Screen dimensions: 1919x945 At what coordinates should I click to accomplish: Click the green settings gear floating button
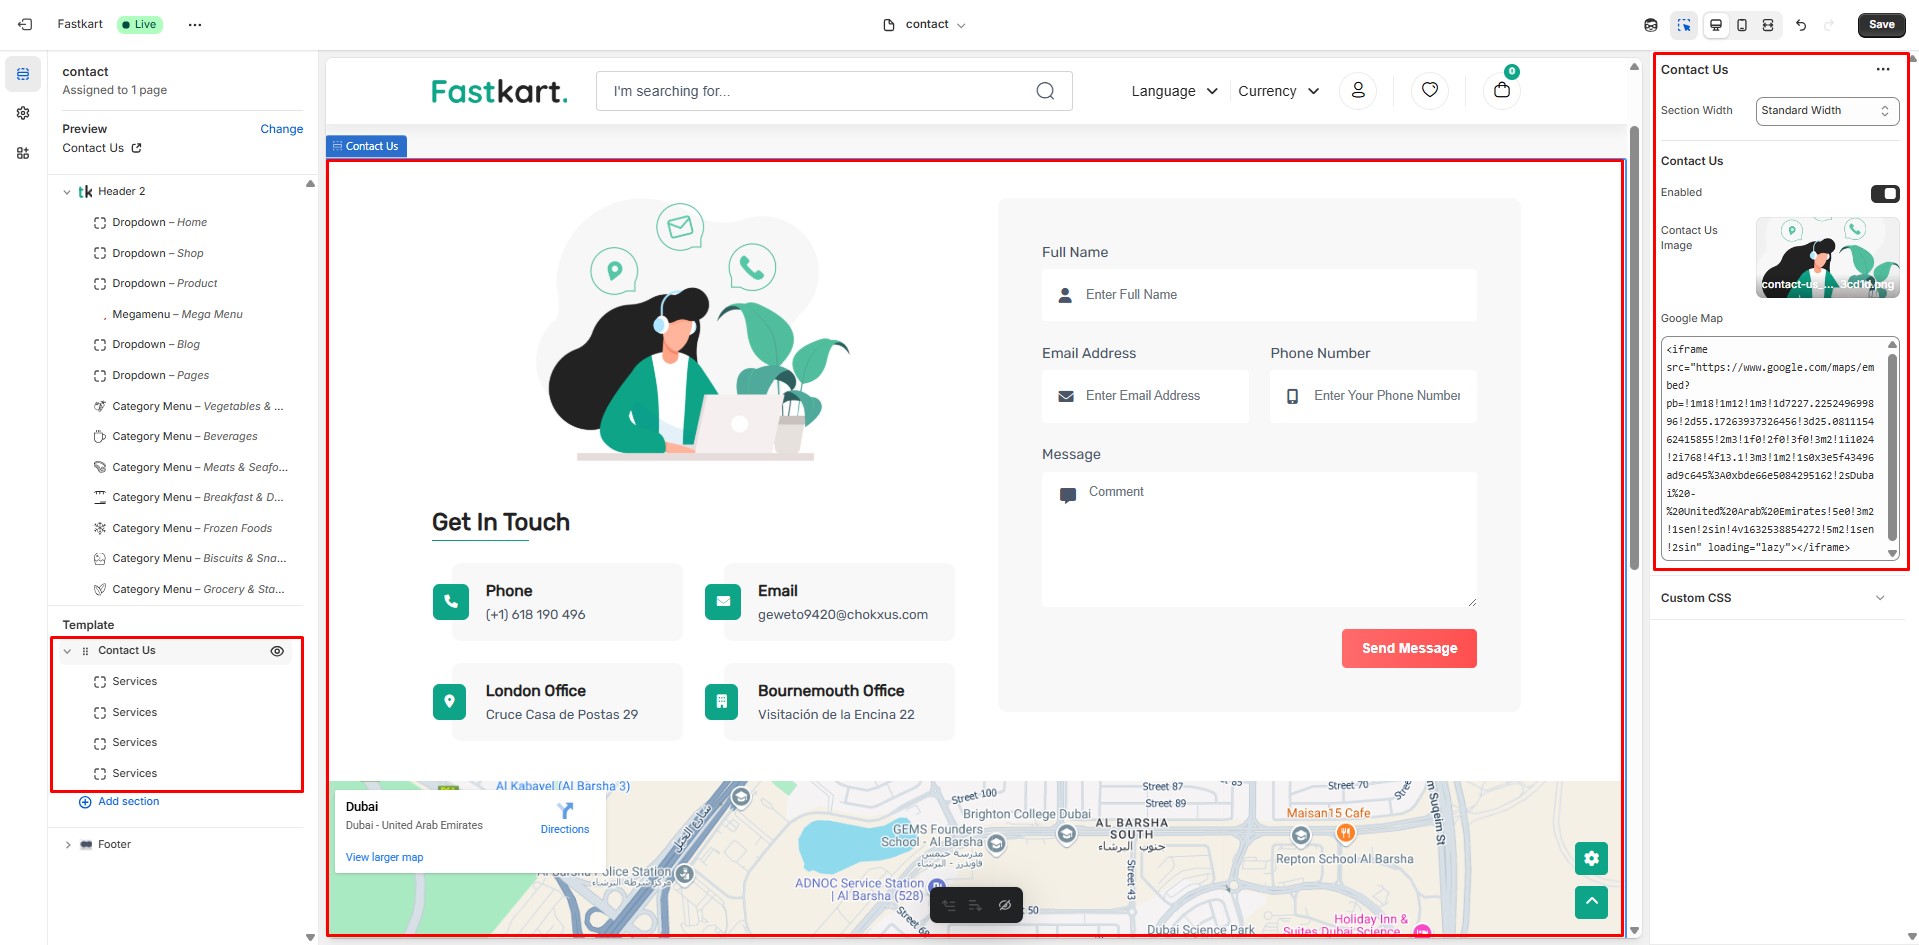[1591, 858]
